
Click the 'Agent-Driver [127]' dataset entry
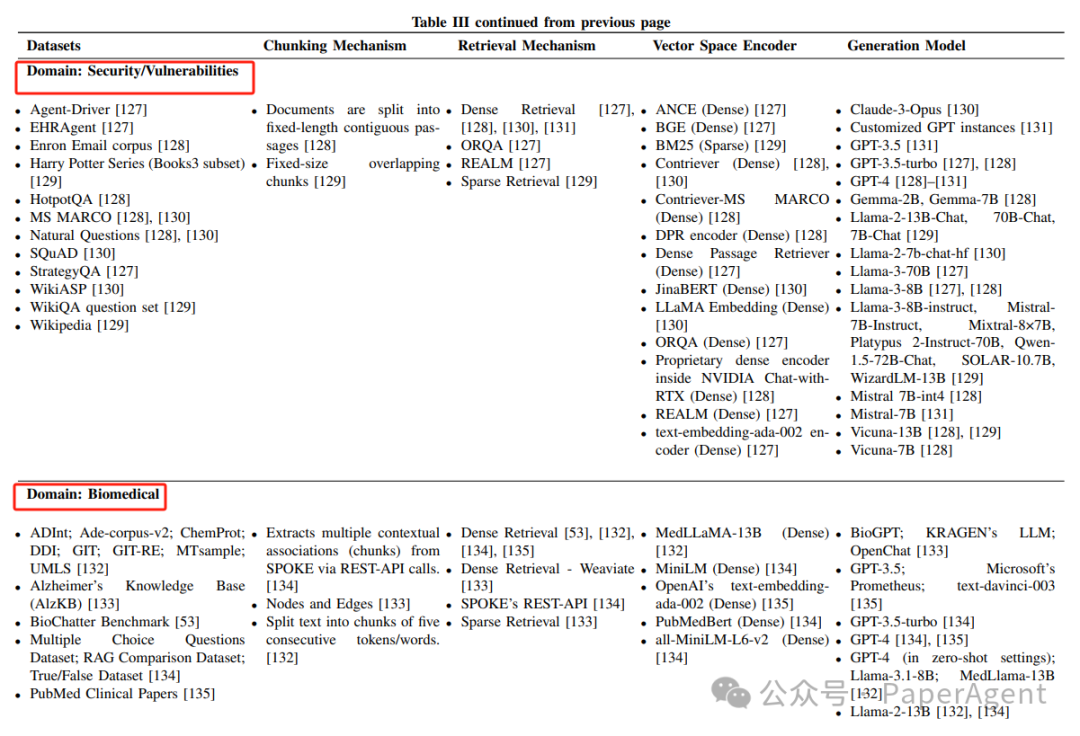tap(88, 109)
